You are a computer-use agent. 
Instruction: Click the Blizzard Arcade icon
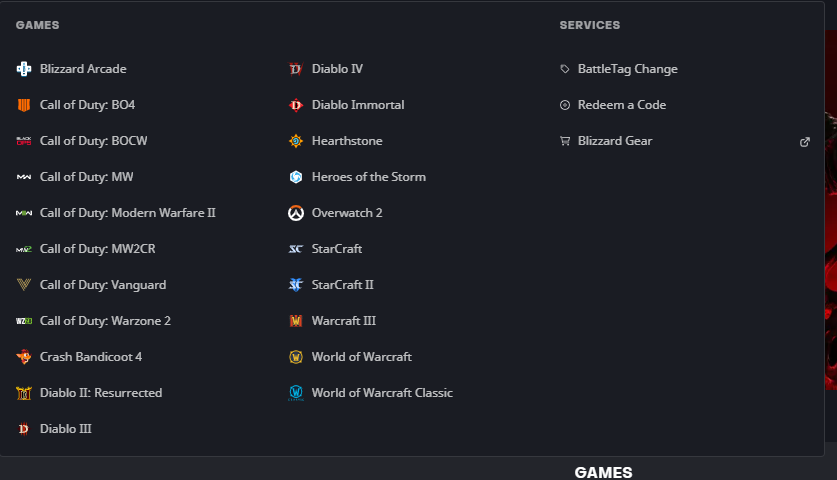24,69
